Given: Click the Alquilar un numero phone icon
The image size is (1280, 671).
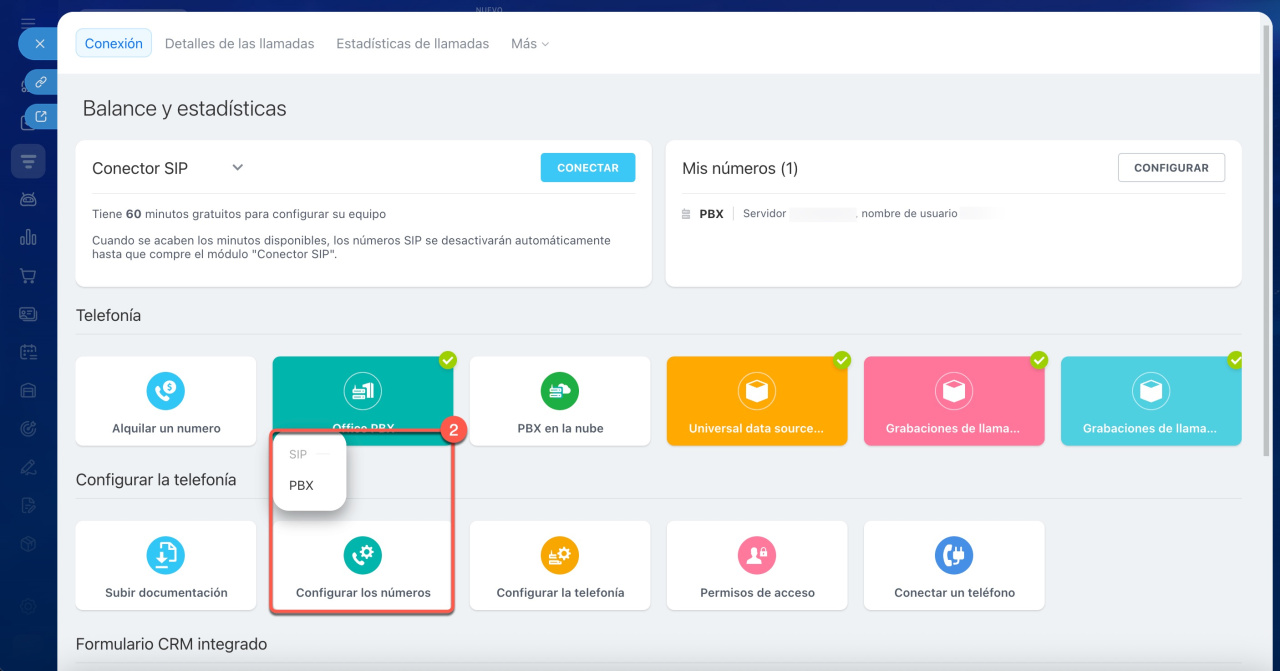Looking at the screenshot, I should point(165,390).
